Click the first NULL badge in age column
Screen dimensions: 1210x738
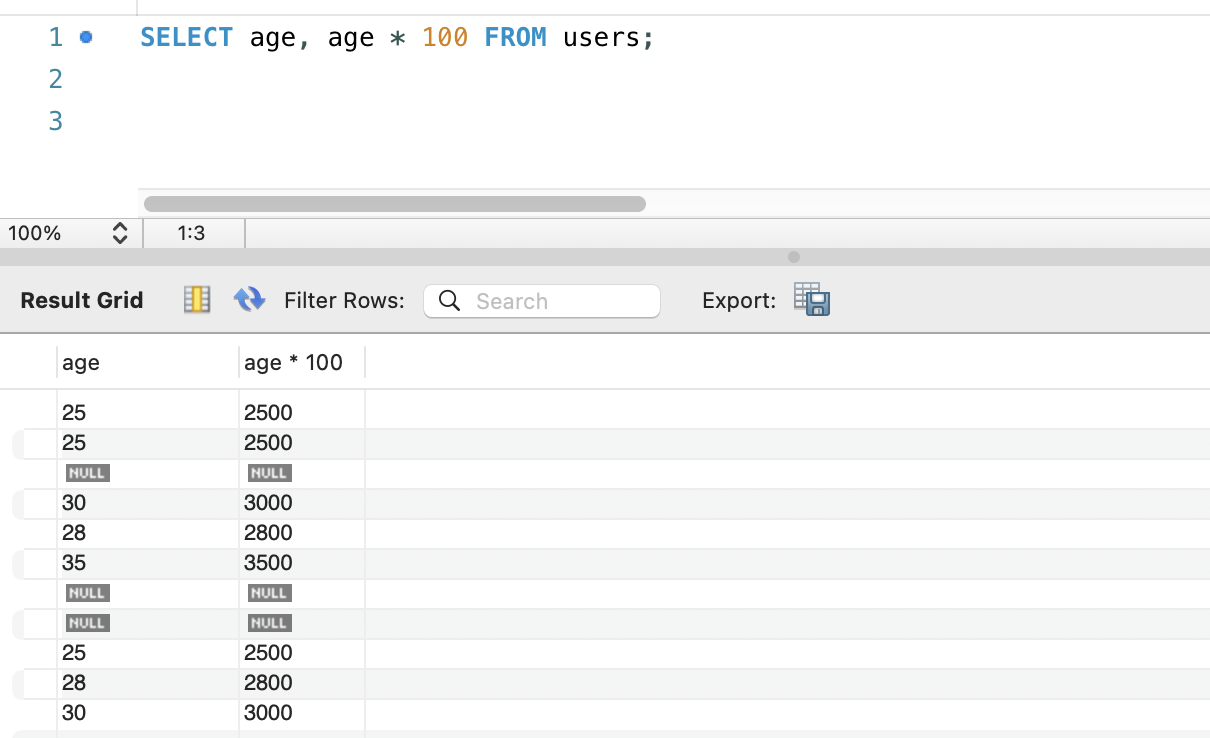pos(87,473)
